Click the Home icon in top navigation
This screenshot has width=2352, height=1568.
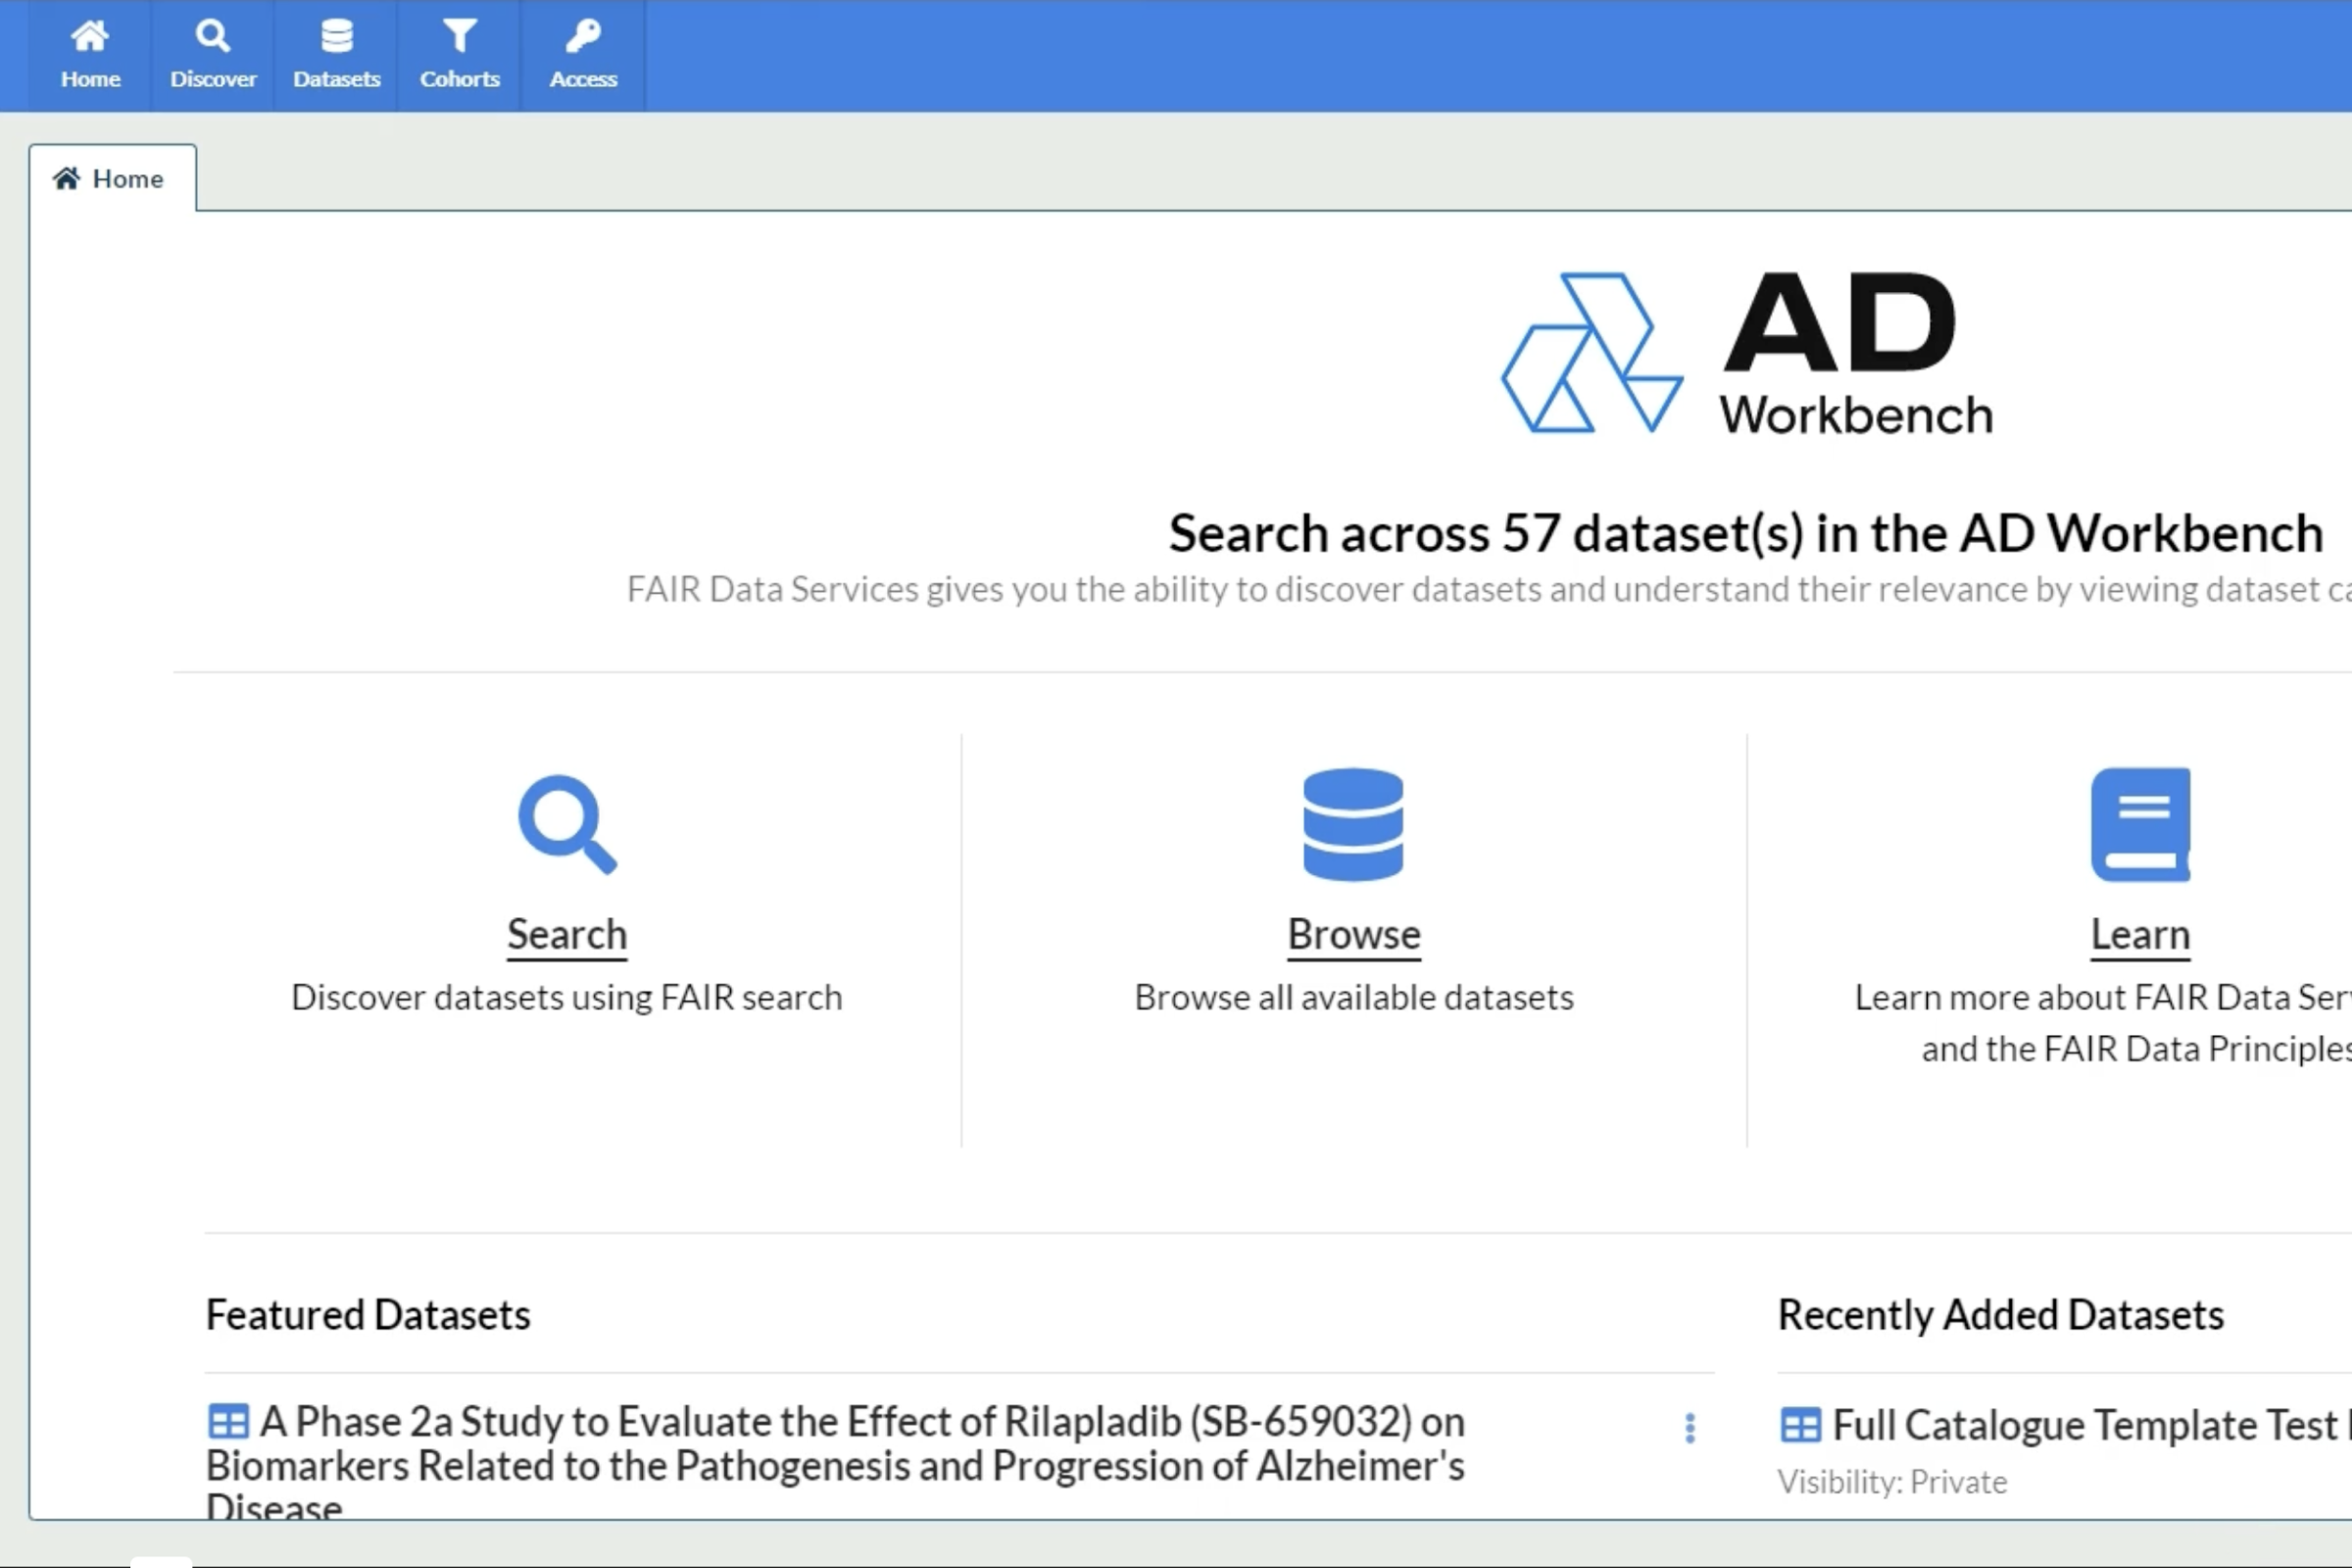click(x=90, y=37)
